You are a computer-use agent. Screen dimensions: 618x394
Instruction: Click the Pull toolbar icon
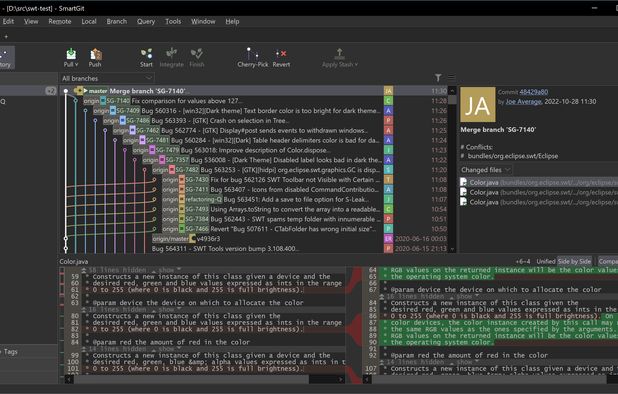(71, 58)
